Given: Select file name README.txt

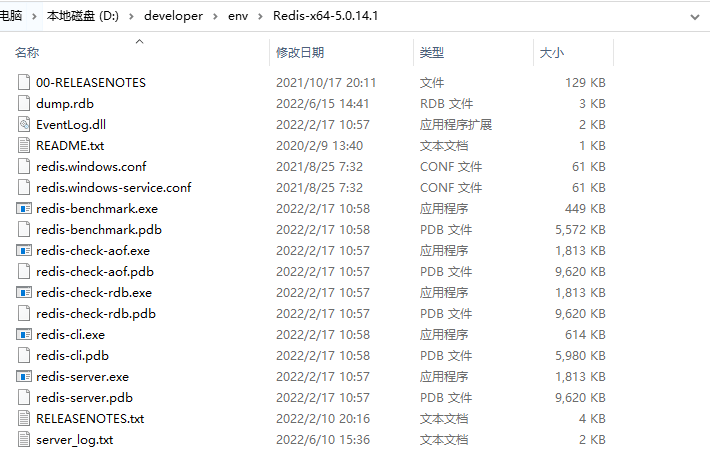Looking at the screenshot, I should click(x=70, y=145).
